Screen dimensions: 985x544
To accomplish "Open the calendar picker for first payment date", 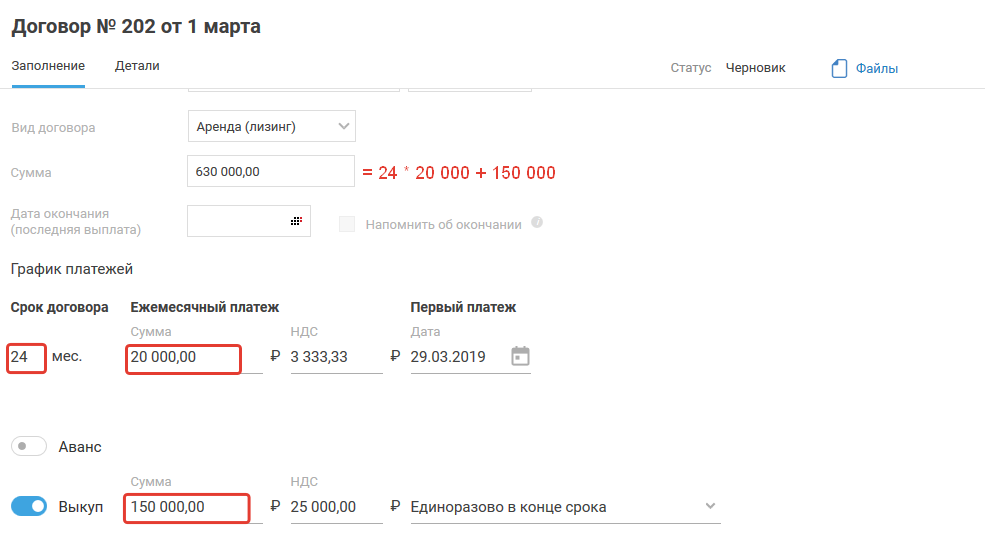I will pyautogui.click(x=520, y=356).
